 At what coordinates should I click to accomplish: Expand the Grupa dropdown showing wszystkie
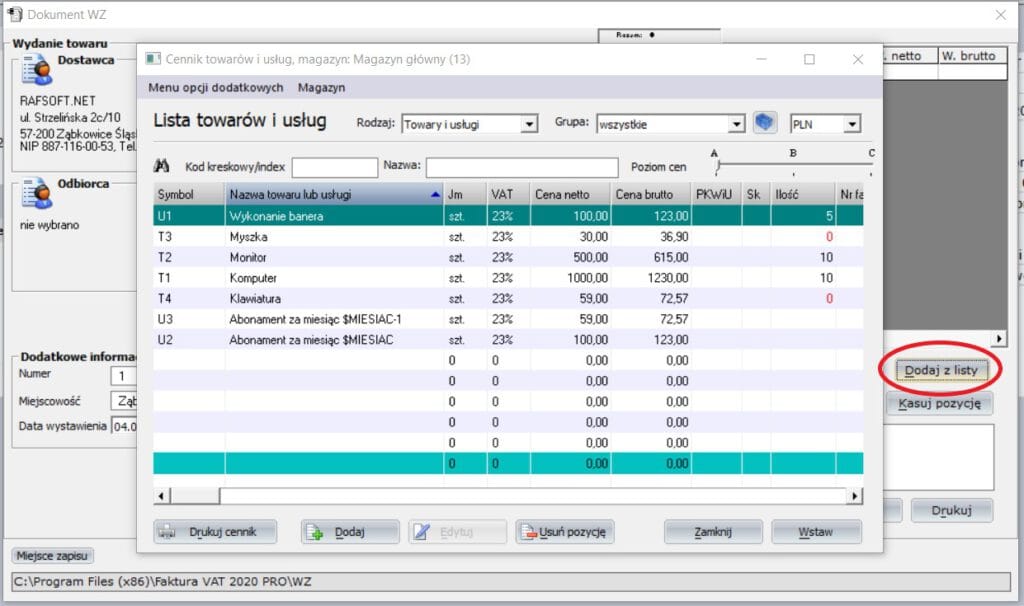tap(736, 125)
